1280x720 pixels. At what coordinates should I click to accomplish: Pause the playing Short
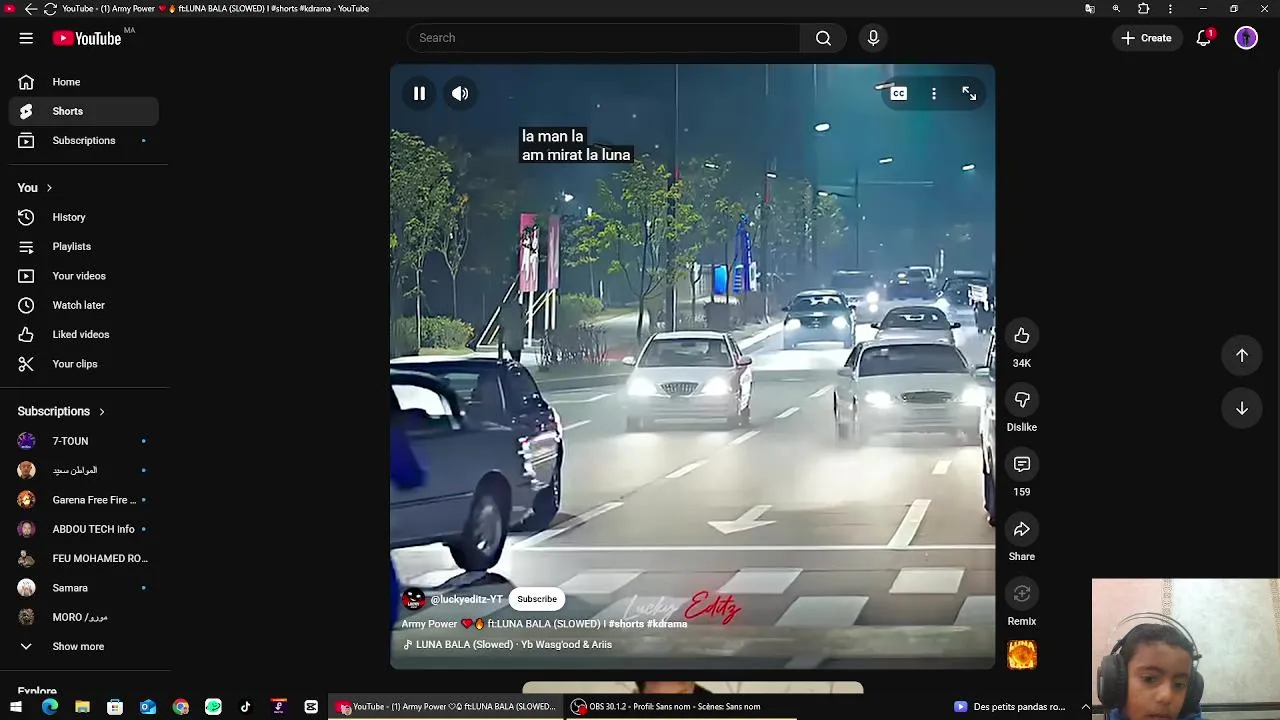point(419,93)
